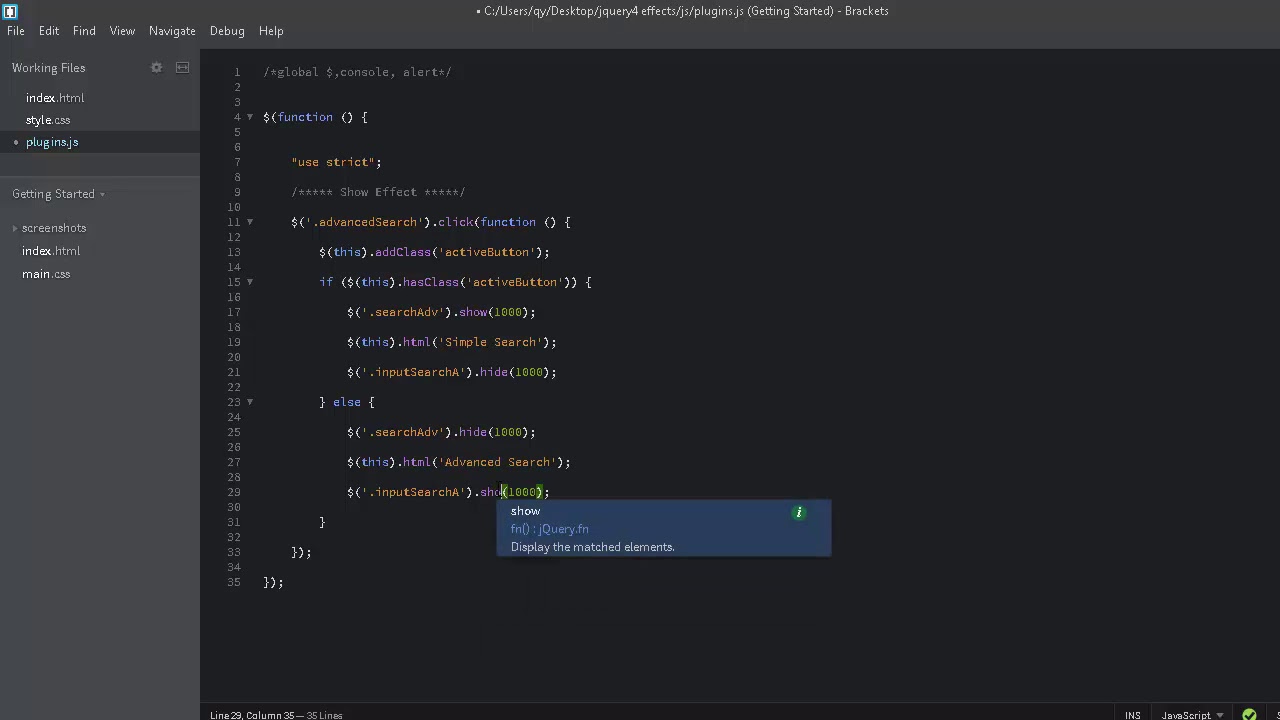Click the 'Line 29, Column 35' cursor status
The height and width of the screenshot is (720, 1280).
pos(252,715)
